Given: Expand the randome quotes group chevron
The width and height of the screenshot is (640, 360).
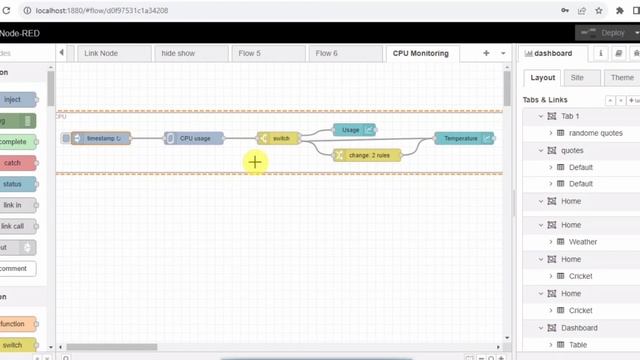Looking at the screenshot, I should tap(550, 133).
